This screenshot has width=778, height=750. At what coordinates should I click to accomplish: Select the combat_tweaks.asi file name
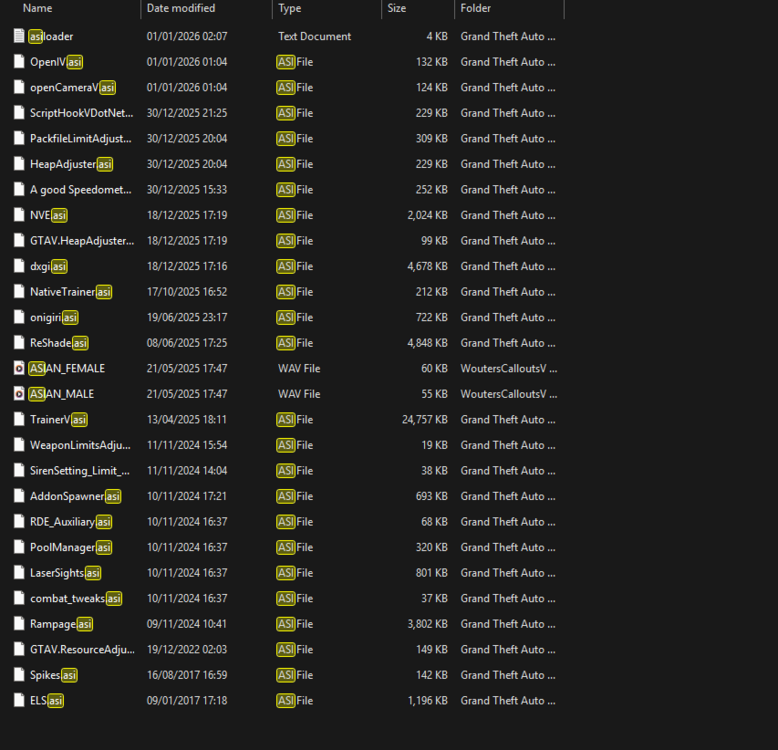75,599
